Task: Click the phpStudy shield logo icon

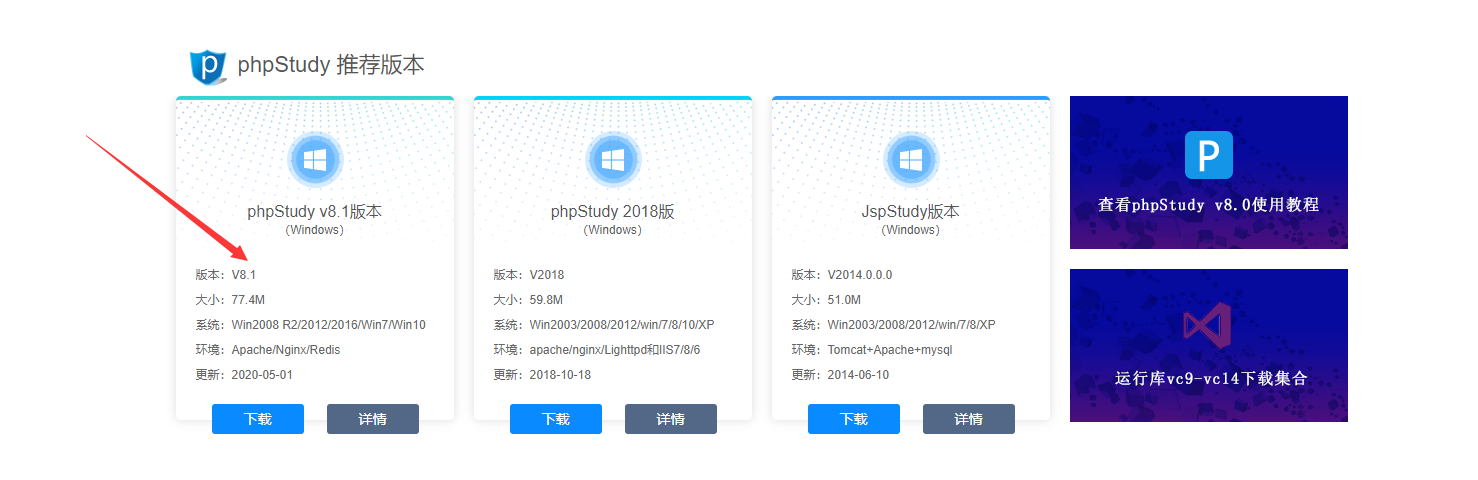Action: [x=208, y=66]
